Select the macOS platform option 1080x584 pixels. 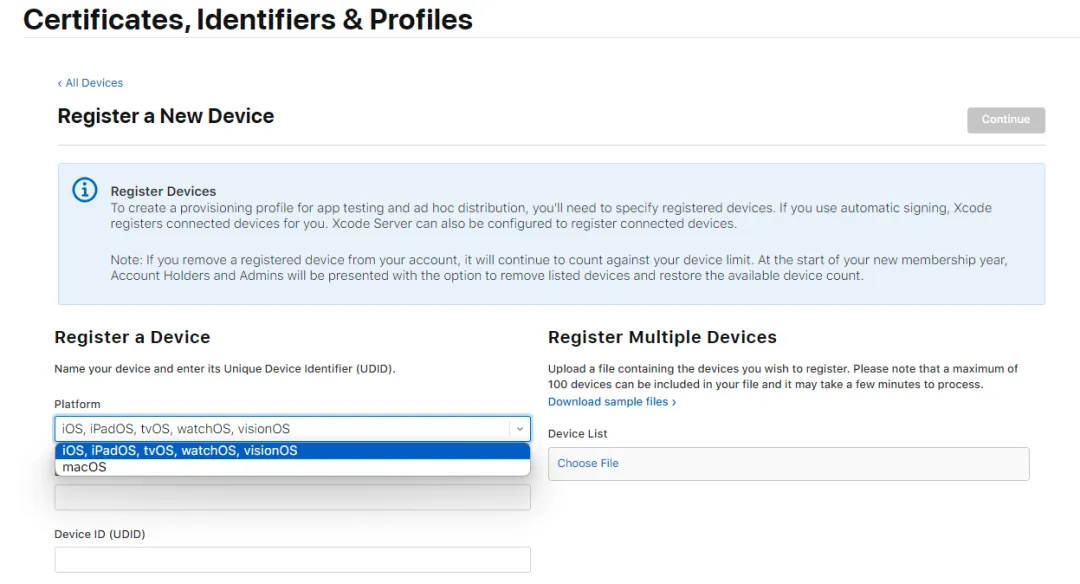(84, 467)
